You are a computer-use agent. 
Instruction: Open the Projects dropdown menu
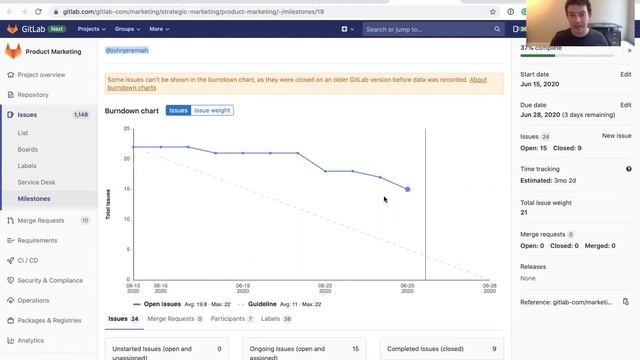point(91,29)
